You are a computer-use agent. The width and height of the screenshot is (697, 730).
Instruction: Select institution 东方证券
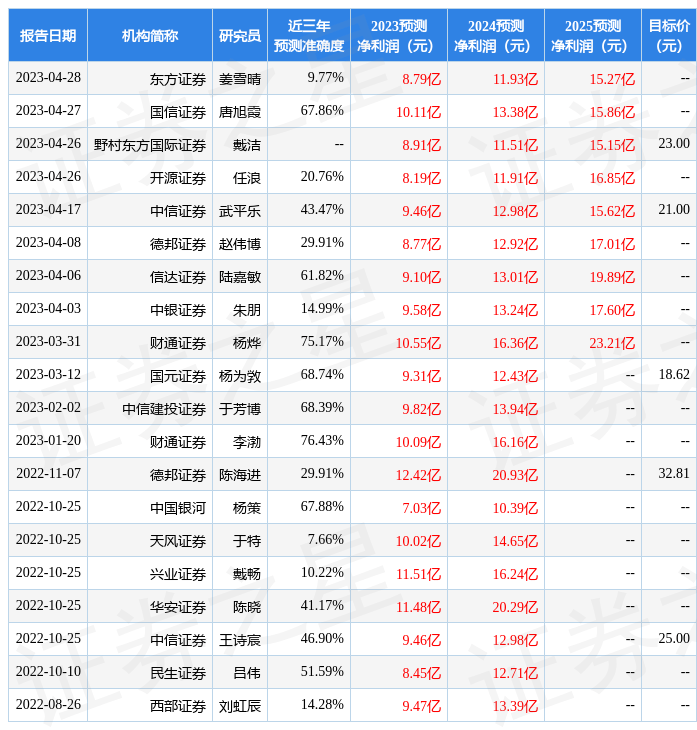tap(177, 79)
